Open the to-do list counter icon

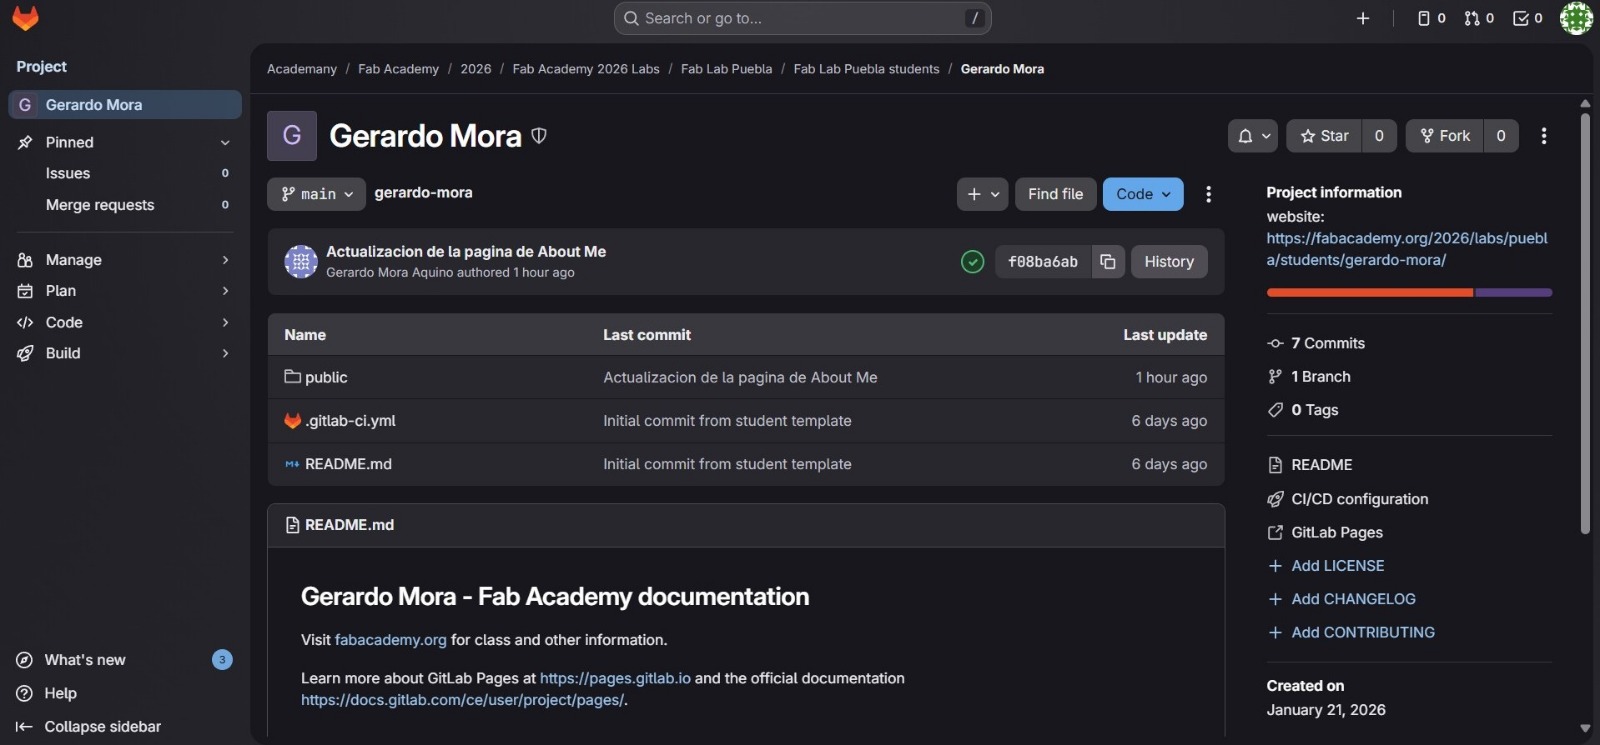[x=1527, y=18]
